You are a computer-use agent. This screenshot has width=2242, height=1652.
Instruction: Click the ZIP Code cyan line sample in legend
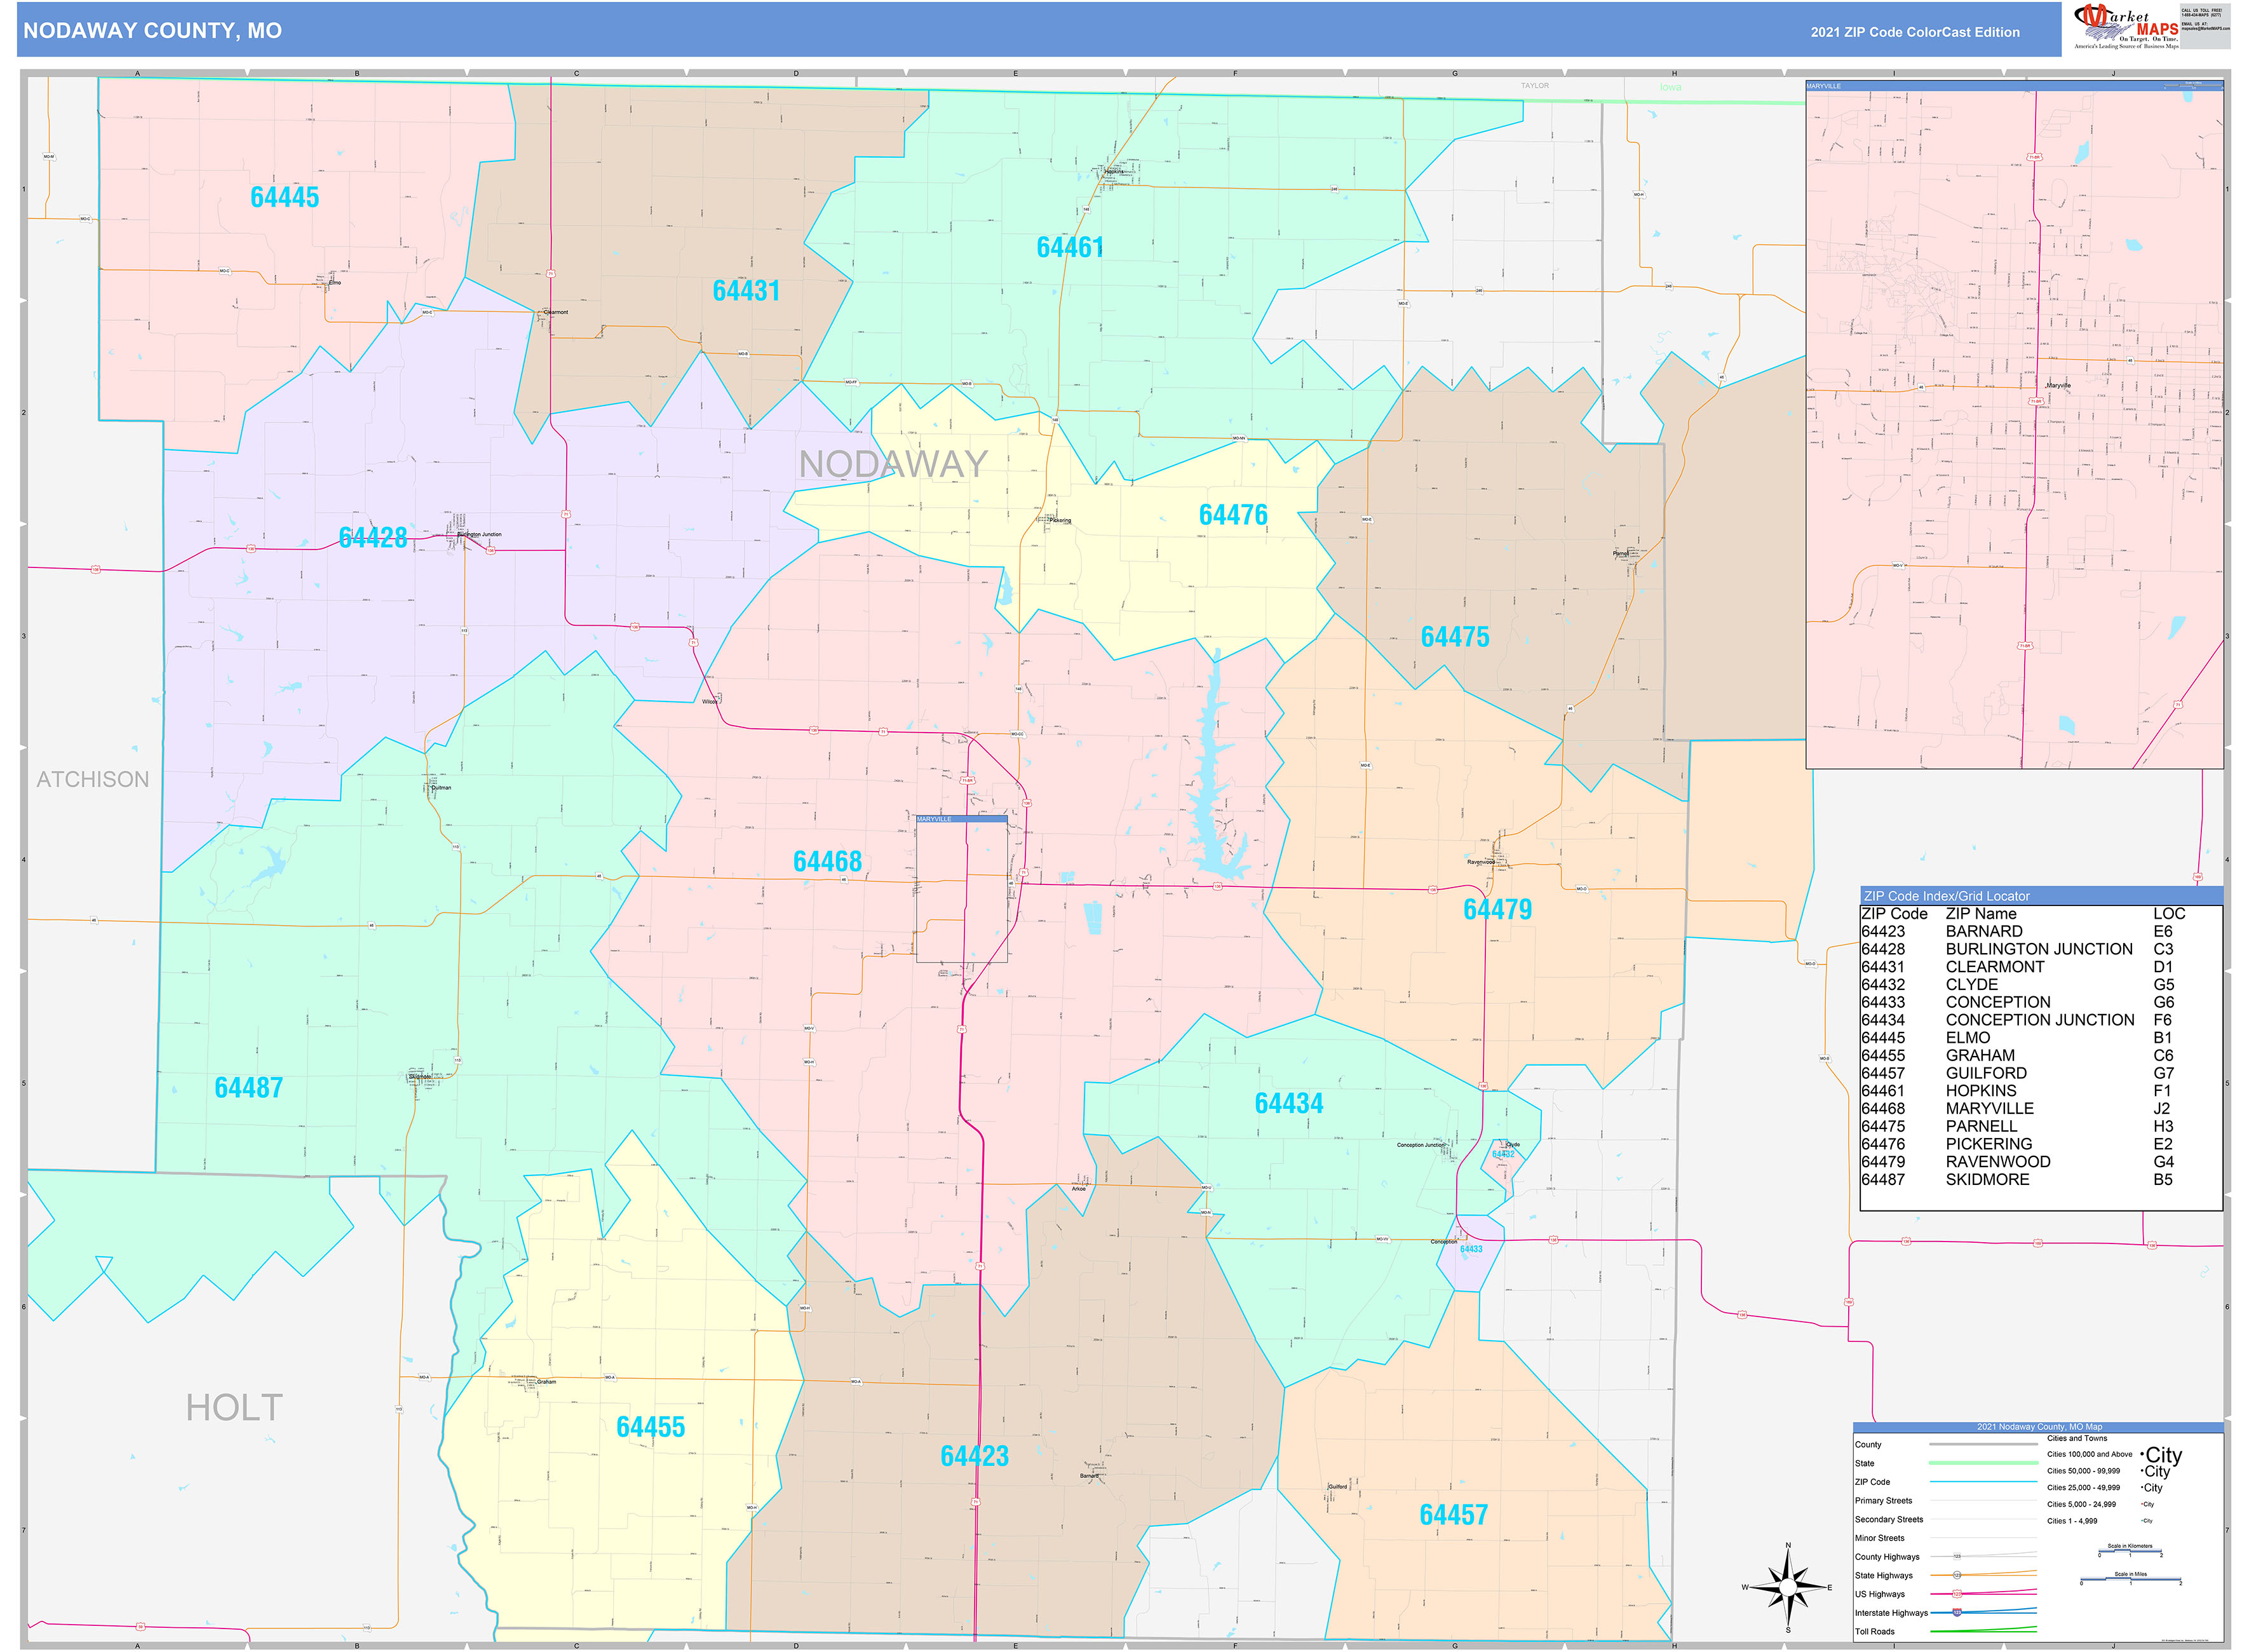point(1983,1482)
